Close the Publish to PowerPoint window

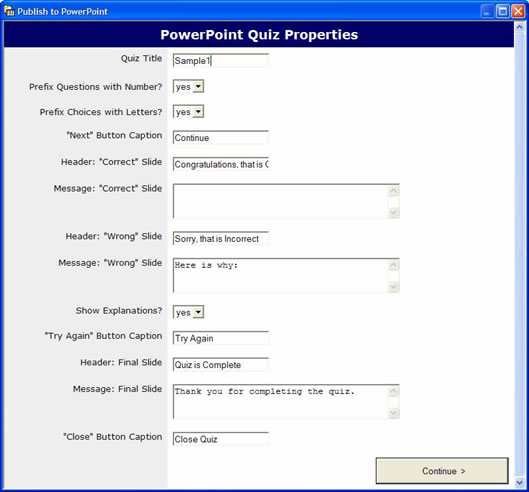pos(518,11)
